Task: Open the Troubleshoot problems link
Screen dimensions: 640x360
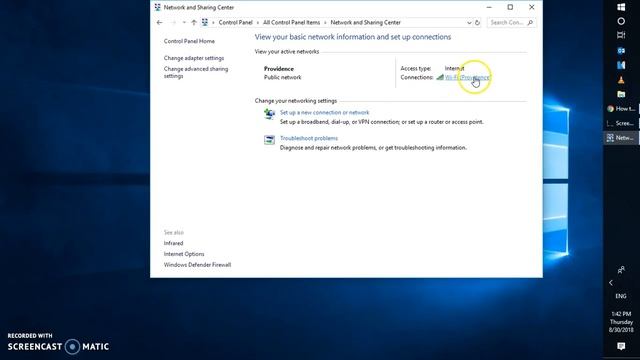Action: click(x=309, y=138)
